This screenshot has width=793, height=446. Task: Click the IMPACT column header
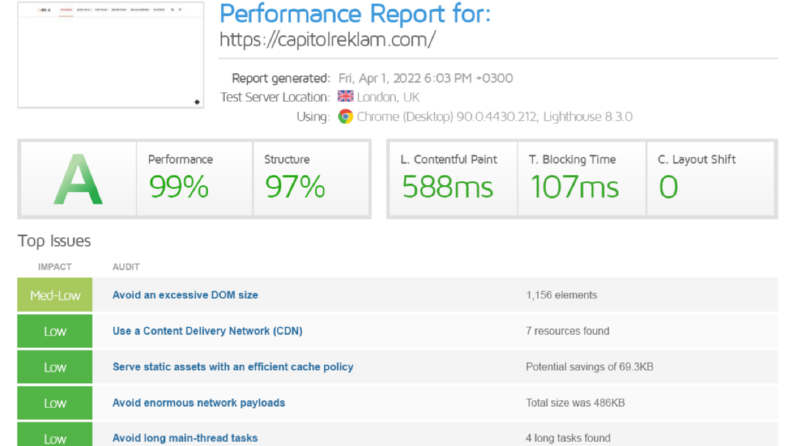click(55, 266)
